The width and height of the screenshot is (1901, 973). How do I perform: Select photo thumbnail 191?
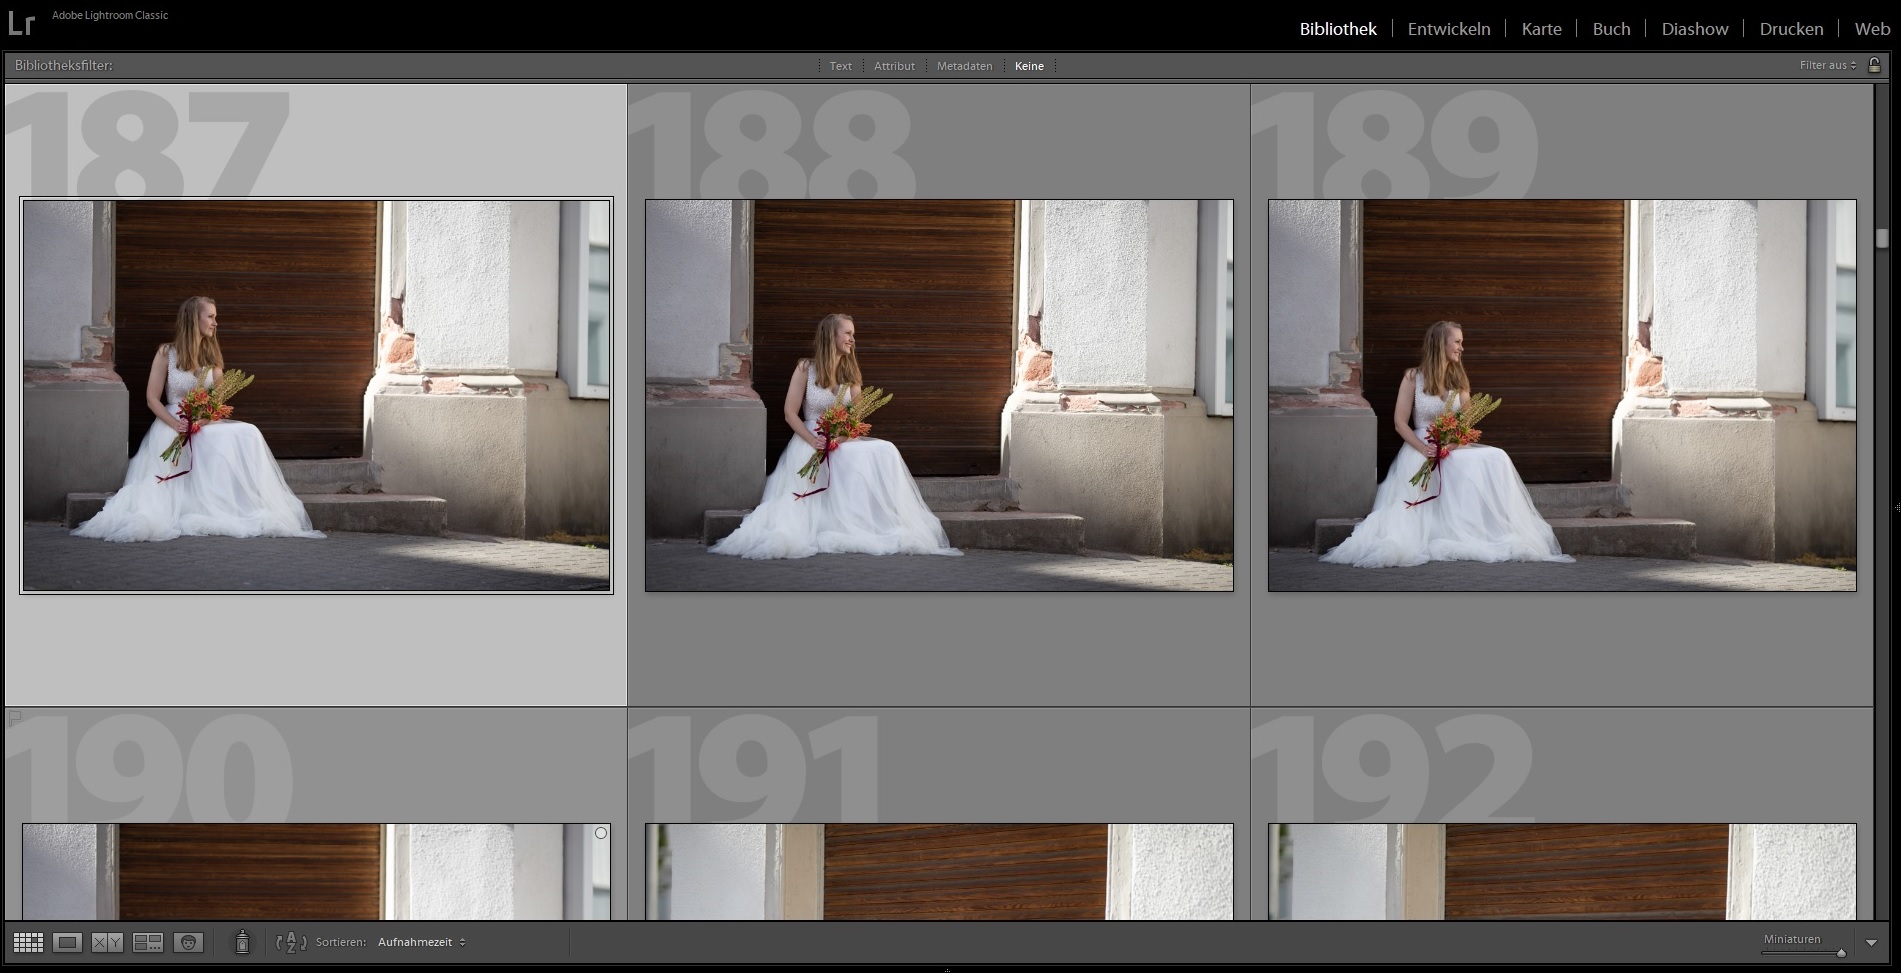tap(939, 872)
